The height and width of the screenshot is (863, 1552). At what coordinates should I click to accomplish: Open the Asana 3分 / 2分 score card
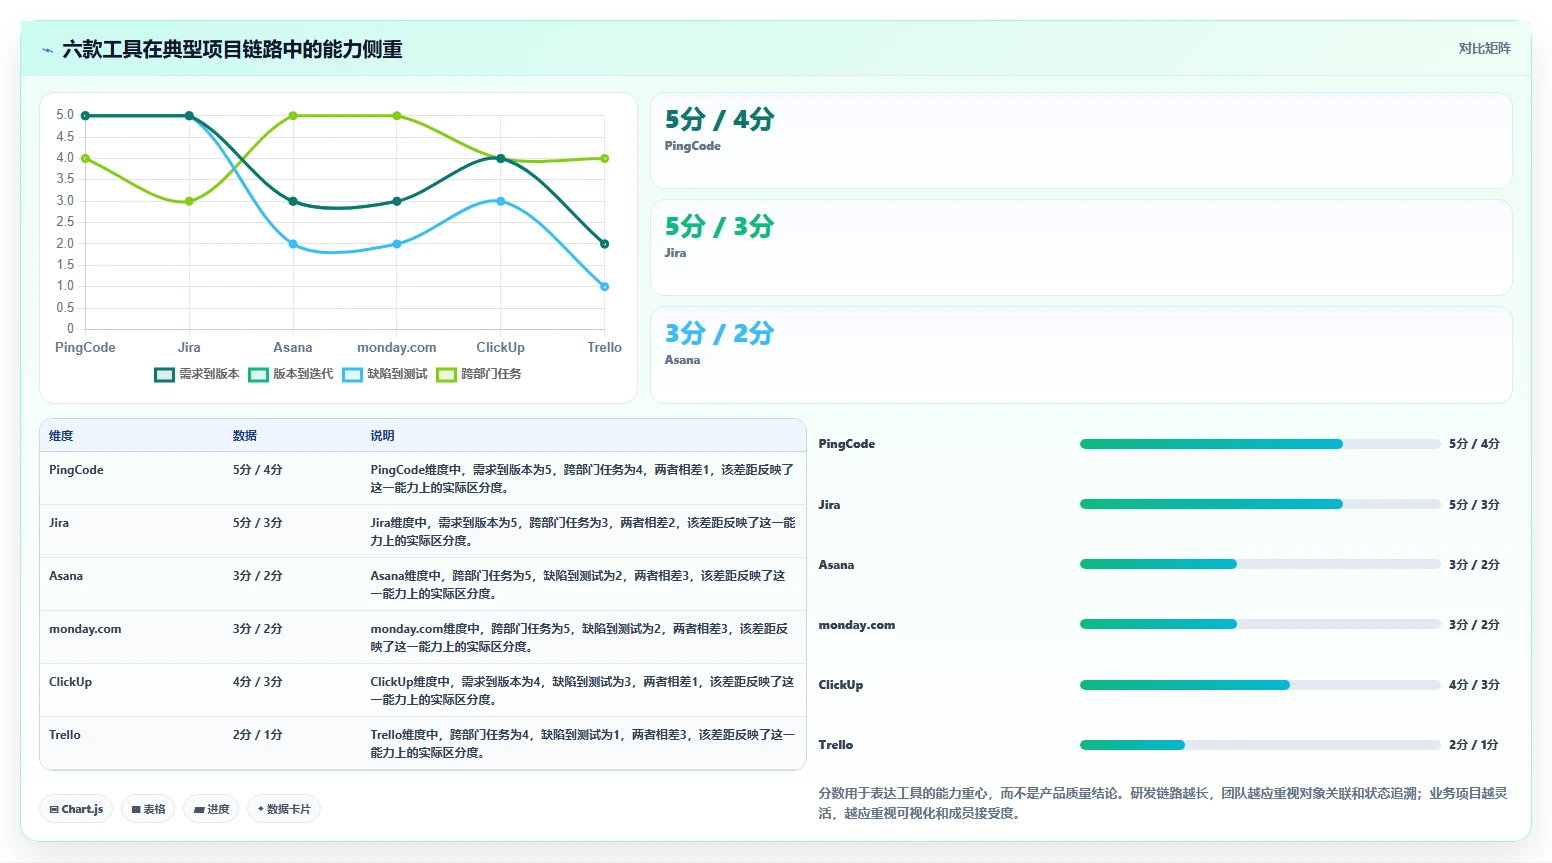[1081, 354]
